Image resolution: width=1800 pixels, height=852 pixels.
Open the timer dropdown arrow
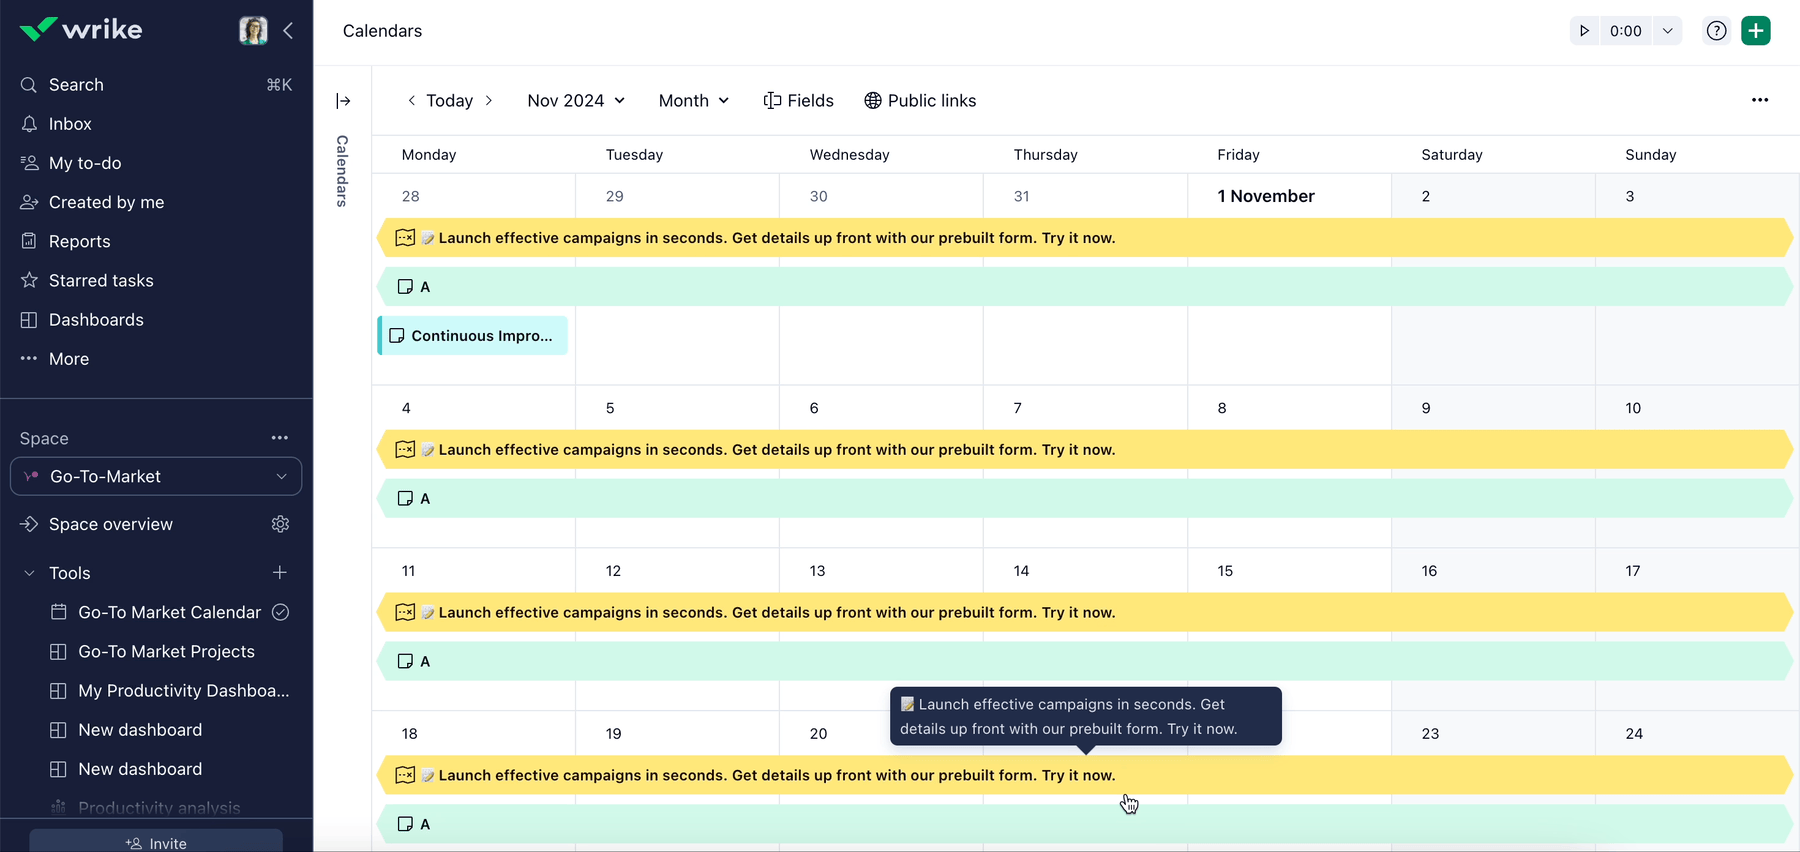(x=1667, y=31)
